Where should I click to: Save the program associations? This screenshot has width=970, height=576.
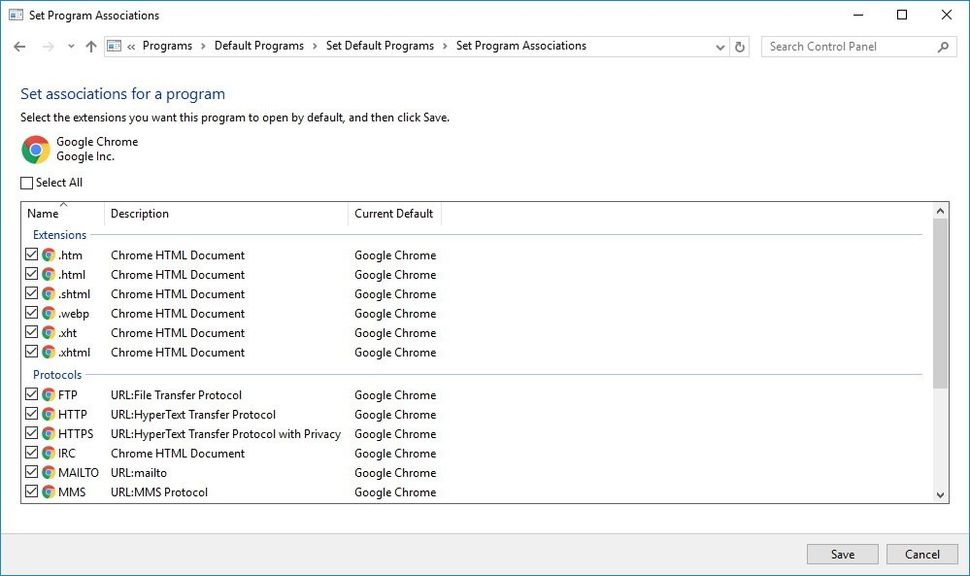842,553
